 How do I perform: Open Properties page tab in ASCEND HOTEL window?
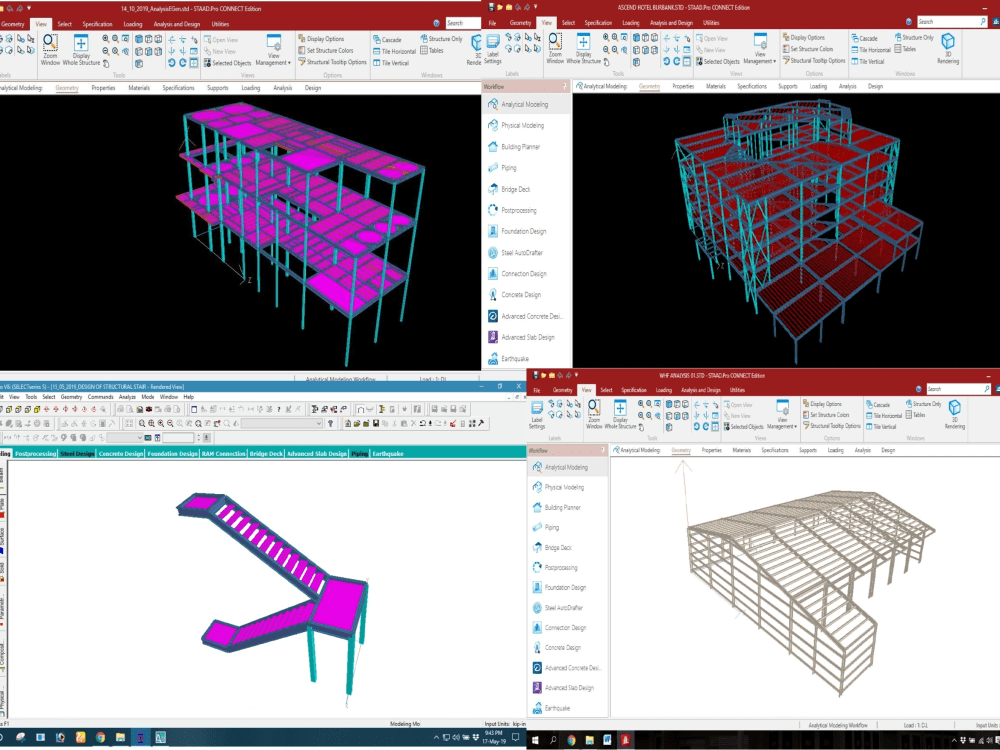tap(683, 86)
